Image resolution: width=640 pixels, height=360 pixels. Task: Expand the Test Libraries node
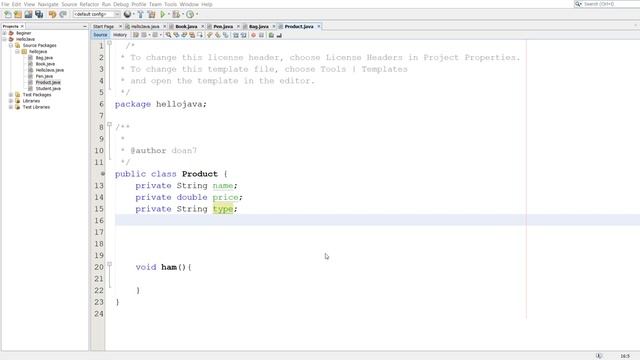(x=11, y=107)
